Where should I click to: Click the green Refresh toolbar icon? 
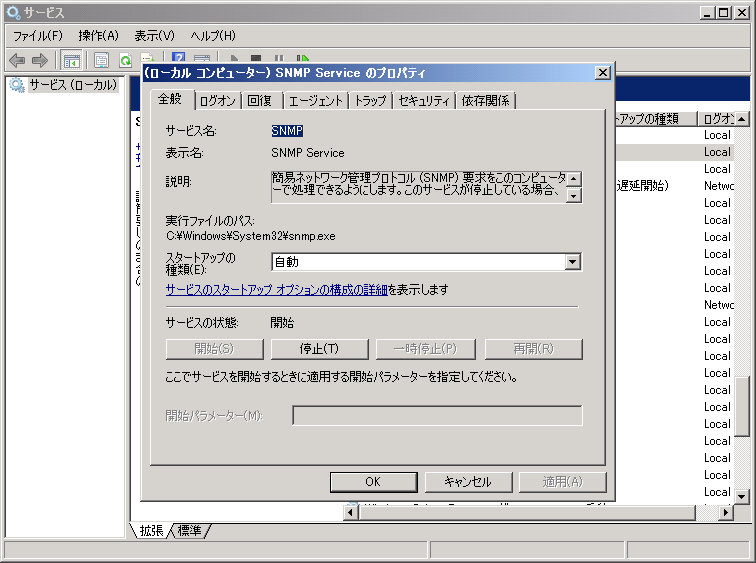click(125, 61)
